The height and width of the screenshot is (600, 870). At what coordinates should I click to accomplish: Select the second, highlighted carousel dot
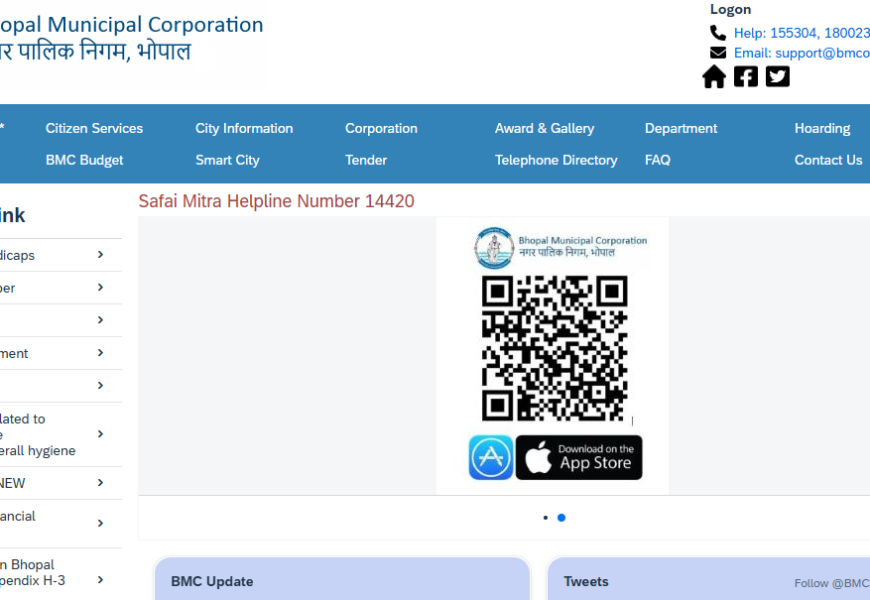(562, 518)
